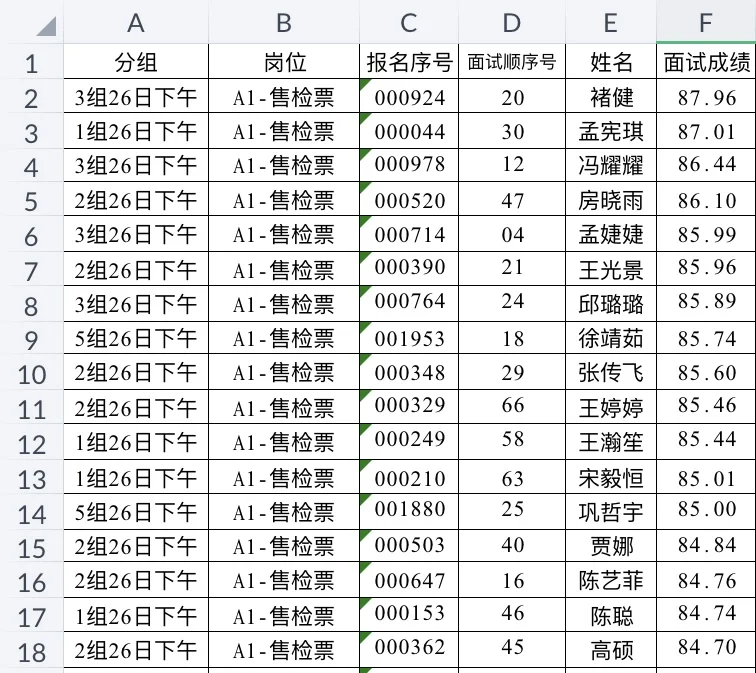
Task: Click the select-all corner triangle
Action: pyautogui.click(x=47, y=26)
